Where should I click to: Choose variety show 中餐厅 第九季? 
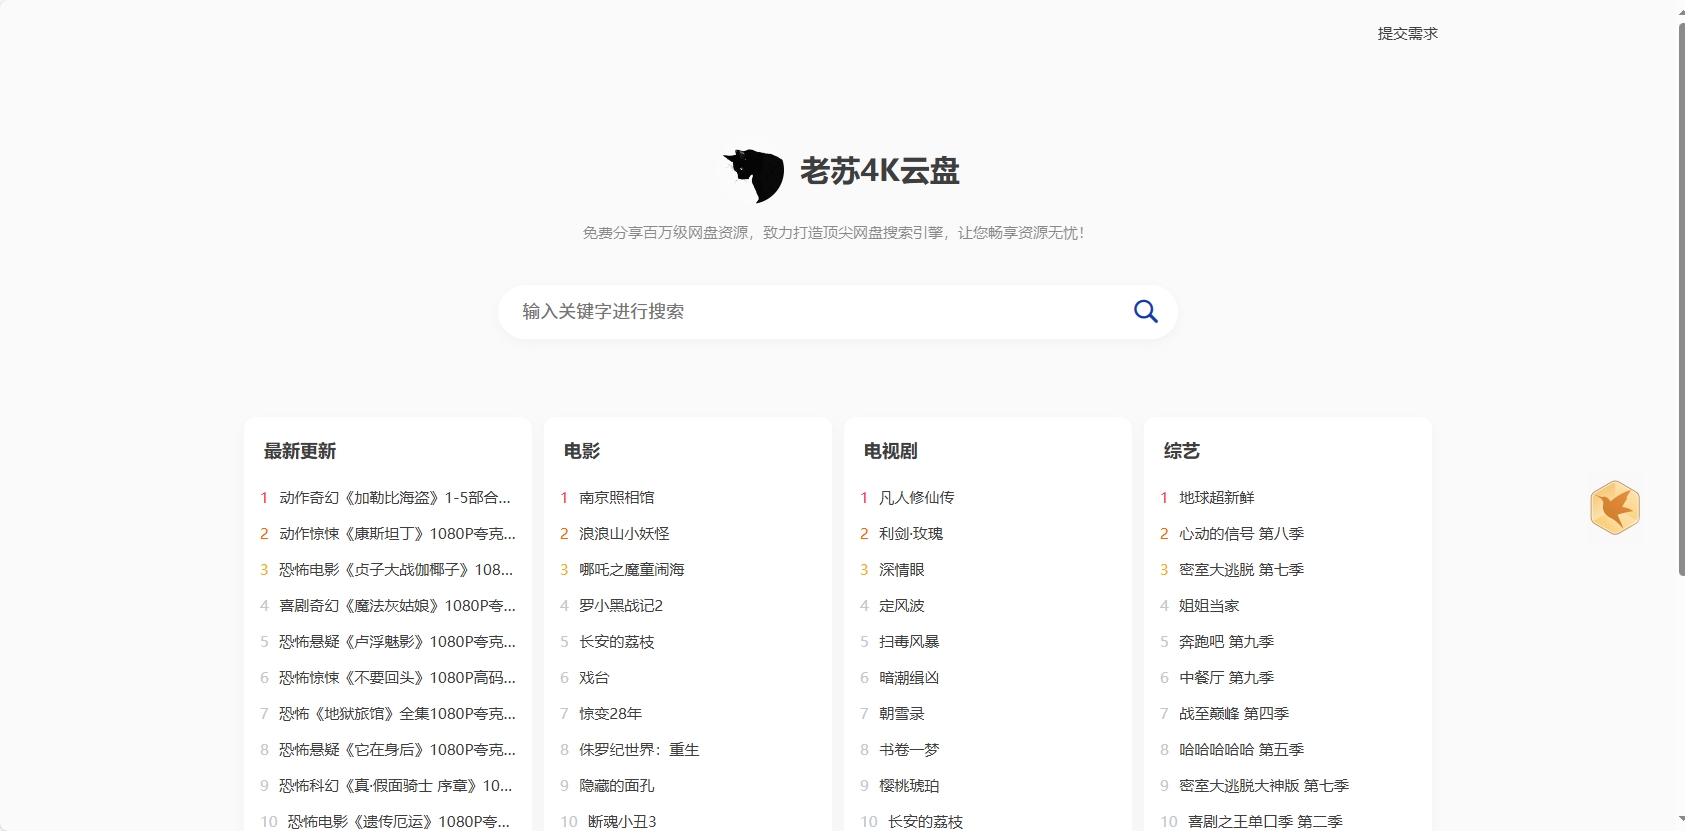tap(1227, 677)
